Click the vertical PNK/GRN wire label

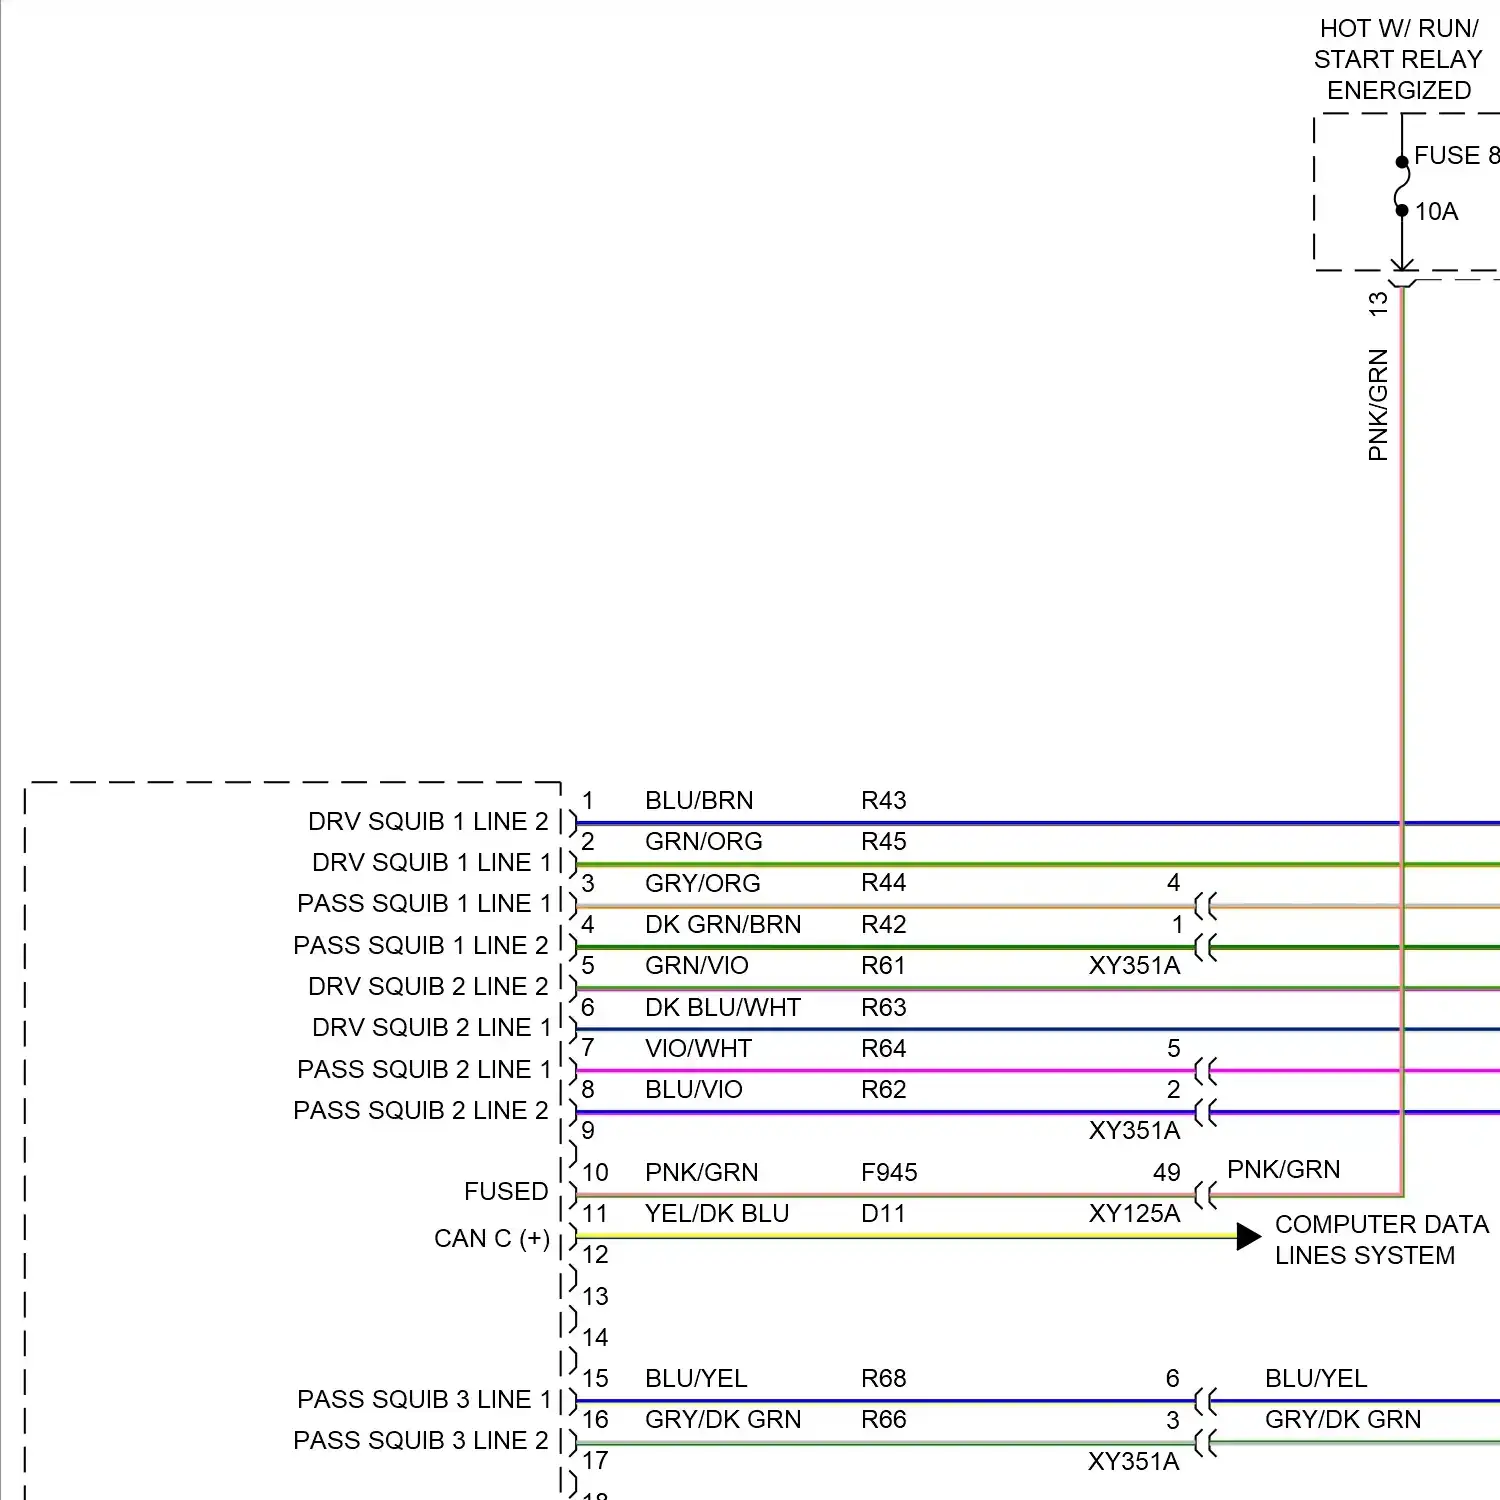tap(1378, 405)
